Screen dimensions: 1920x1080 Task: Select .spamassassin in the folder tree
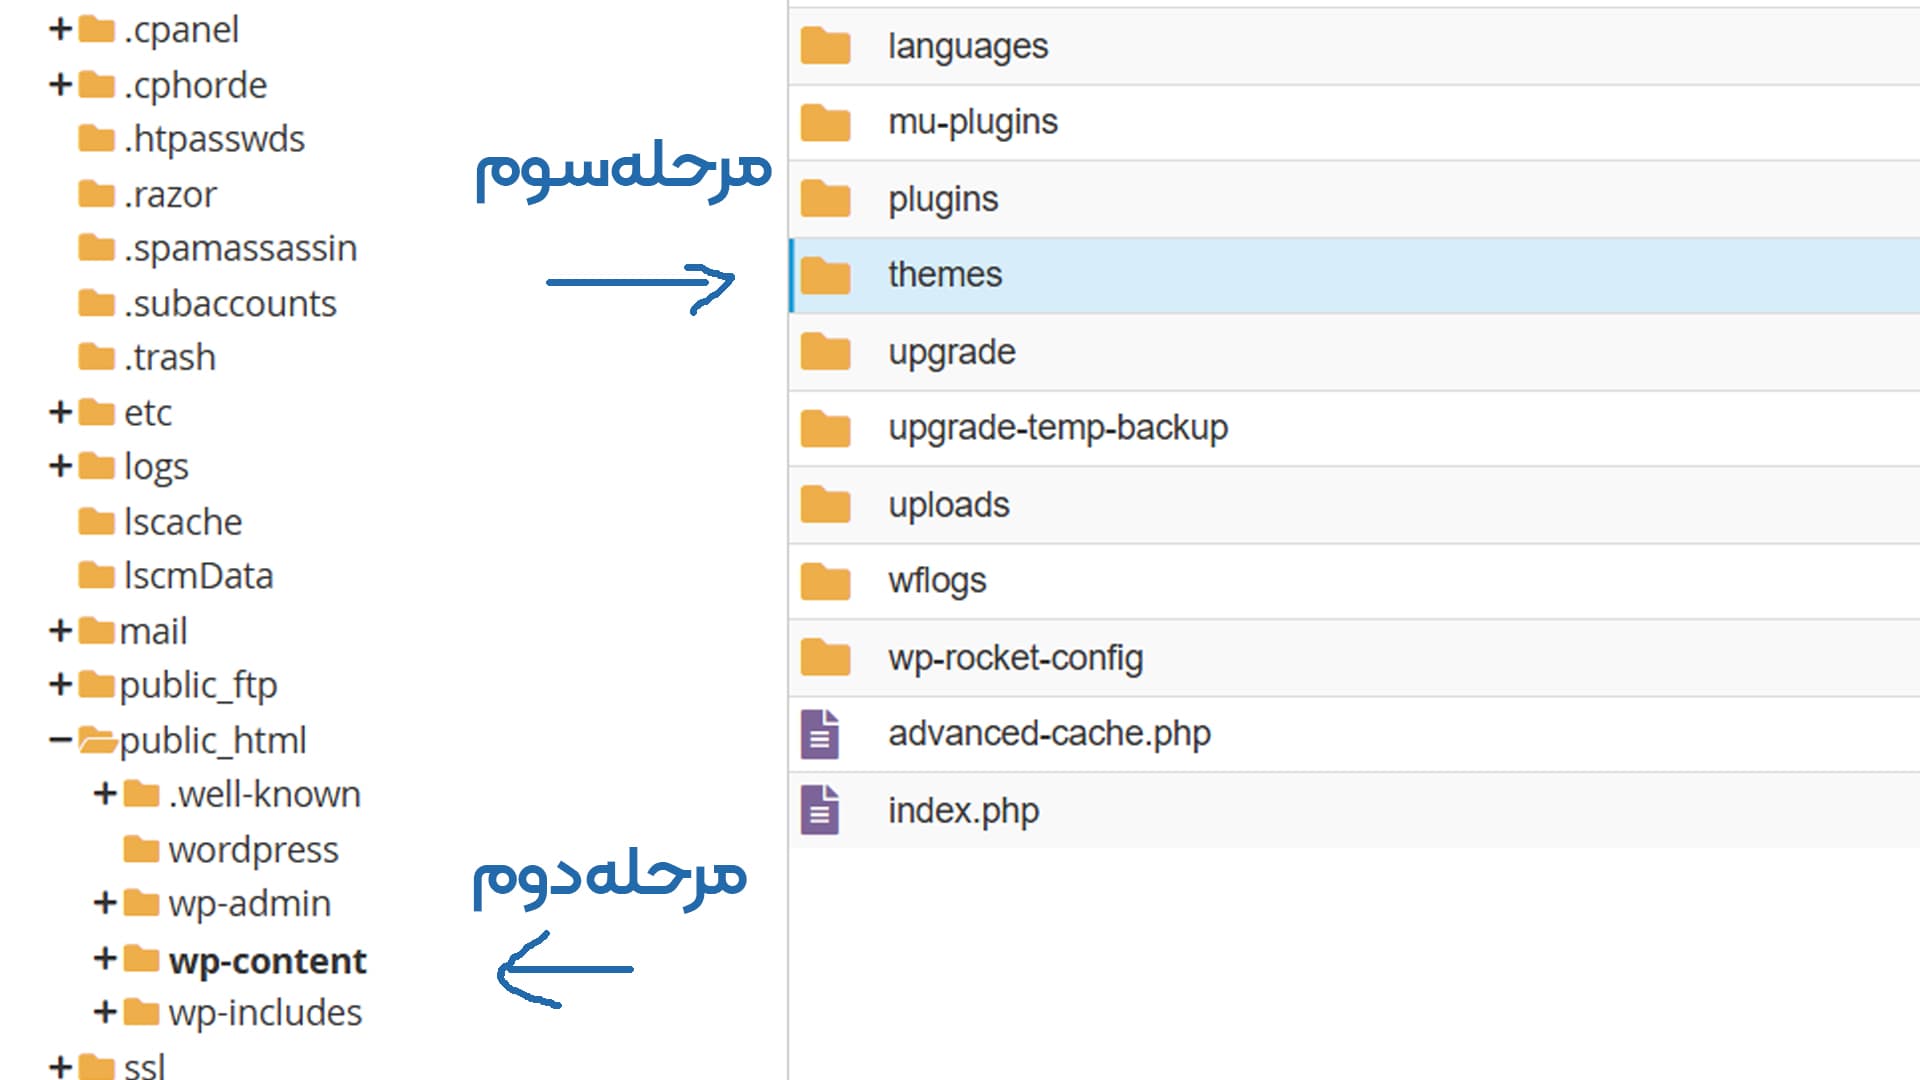click(241, 248)
